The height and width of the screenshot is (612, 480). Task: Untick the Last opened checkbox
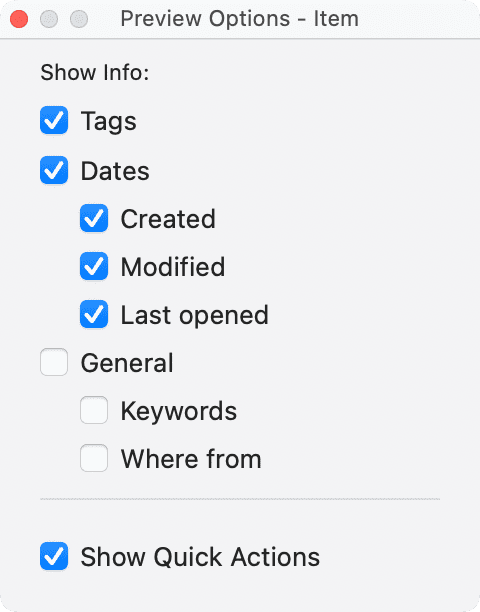(x=94, y=314)
